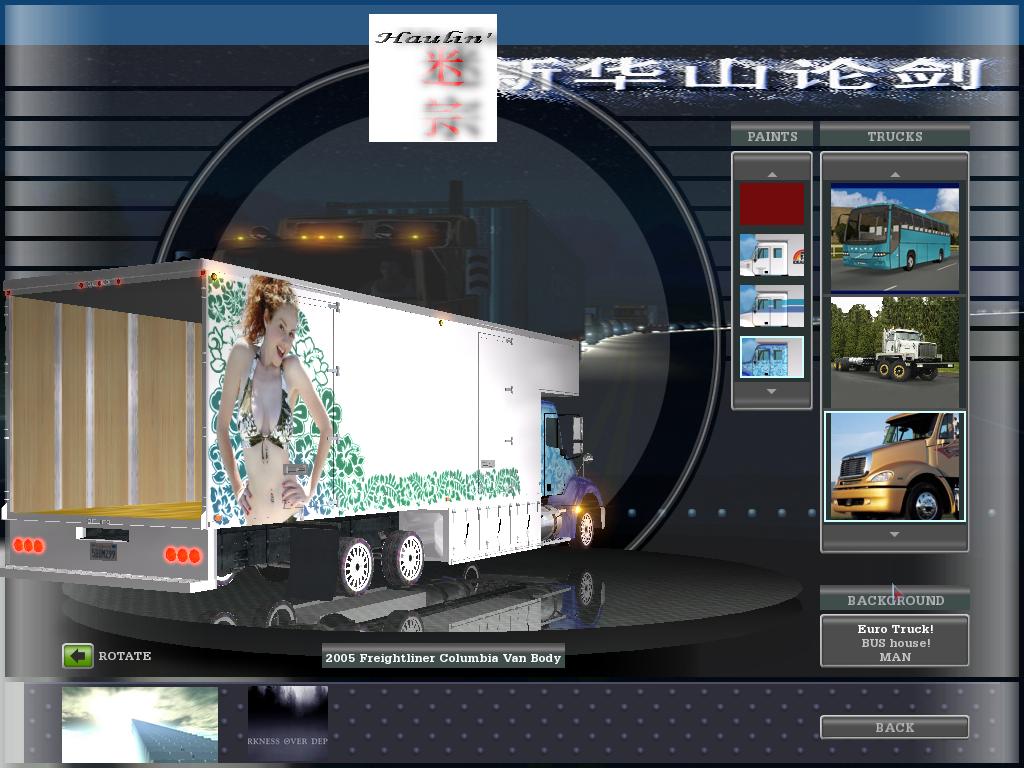Apply the white rainbow-stripe paint scheme
The width and height of the screenshot is (1024, 768).
(x=771, y=255)
